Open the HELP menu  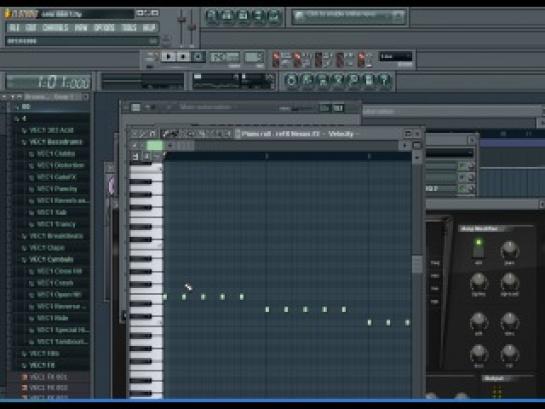click(x=149, y=27)
